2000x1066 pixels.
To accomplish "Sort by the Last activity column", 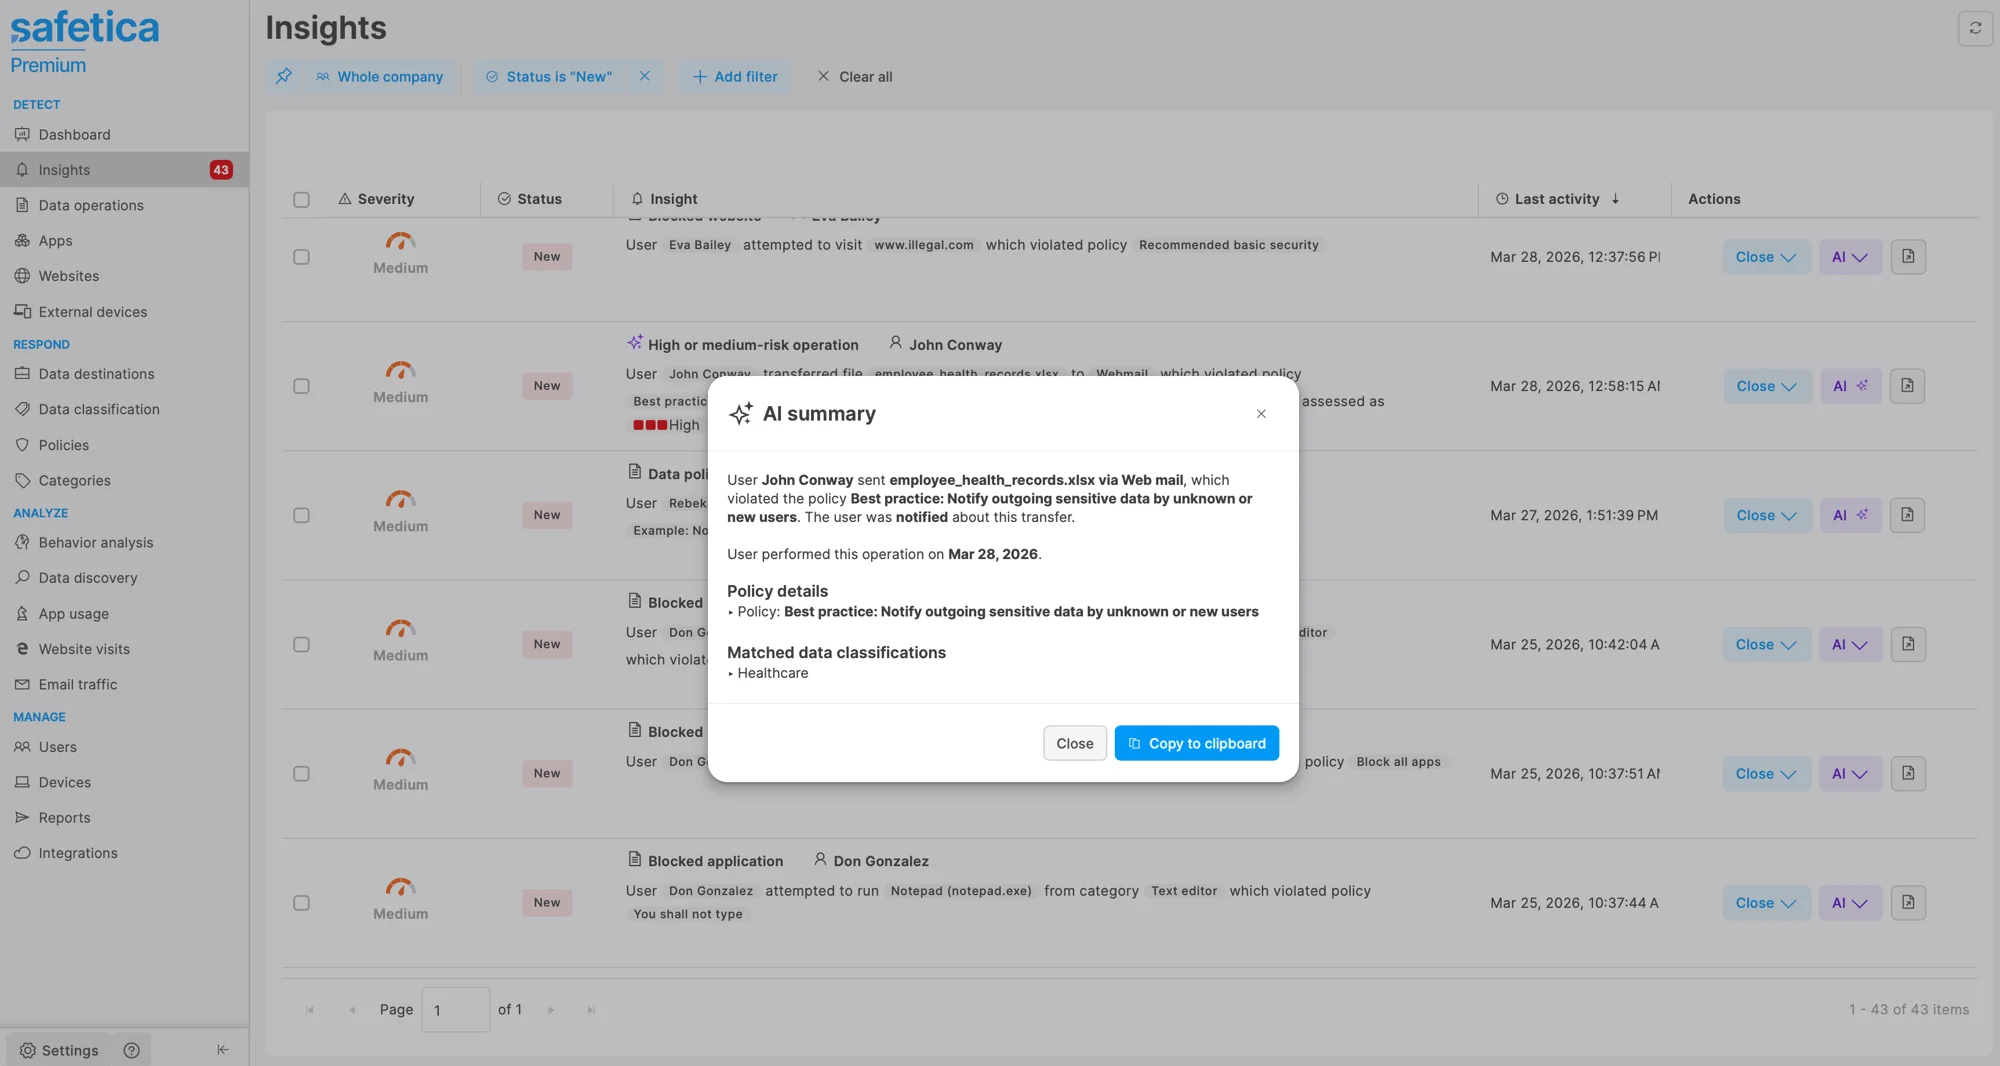I will point(1557,199).
